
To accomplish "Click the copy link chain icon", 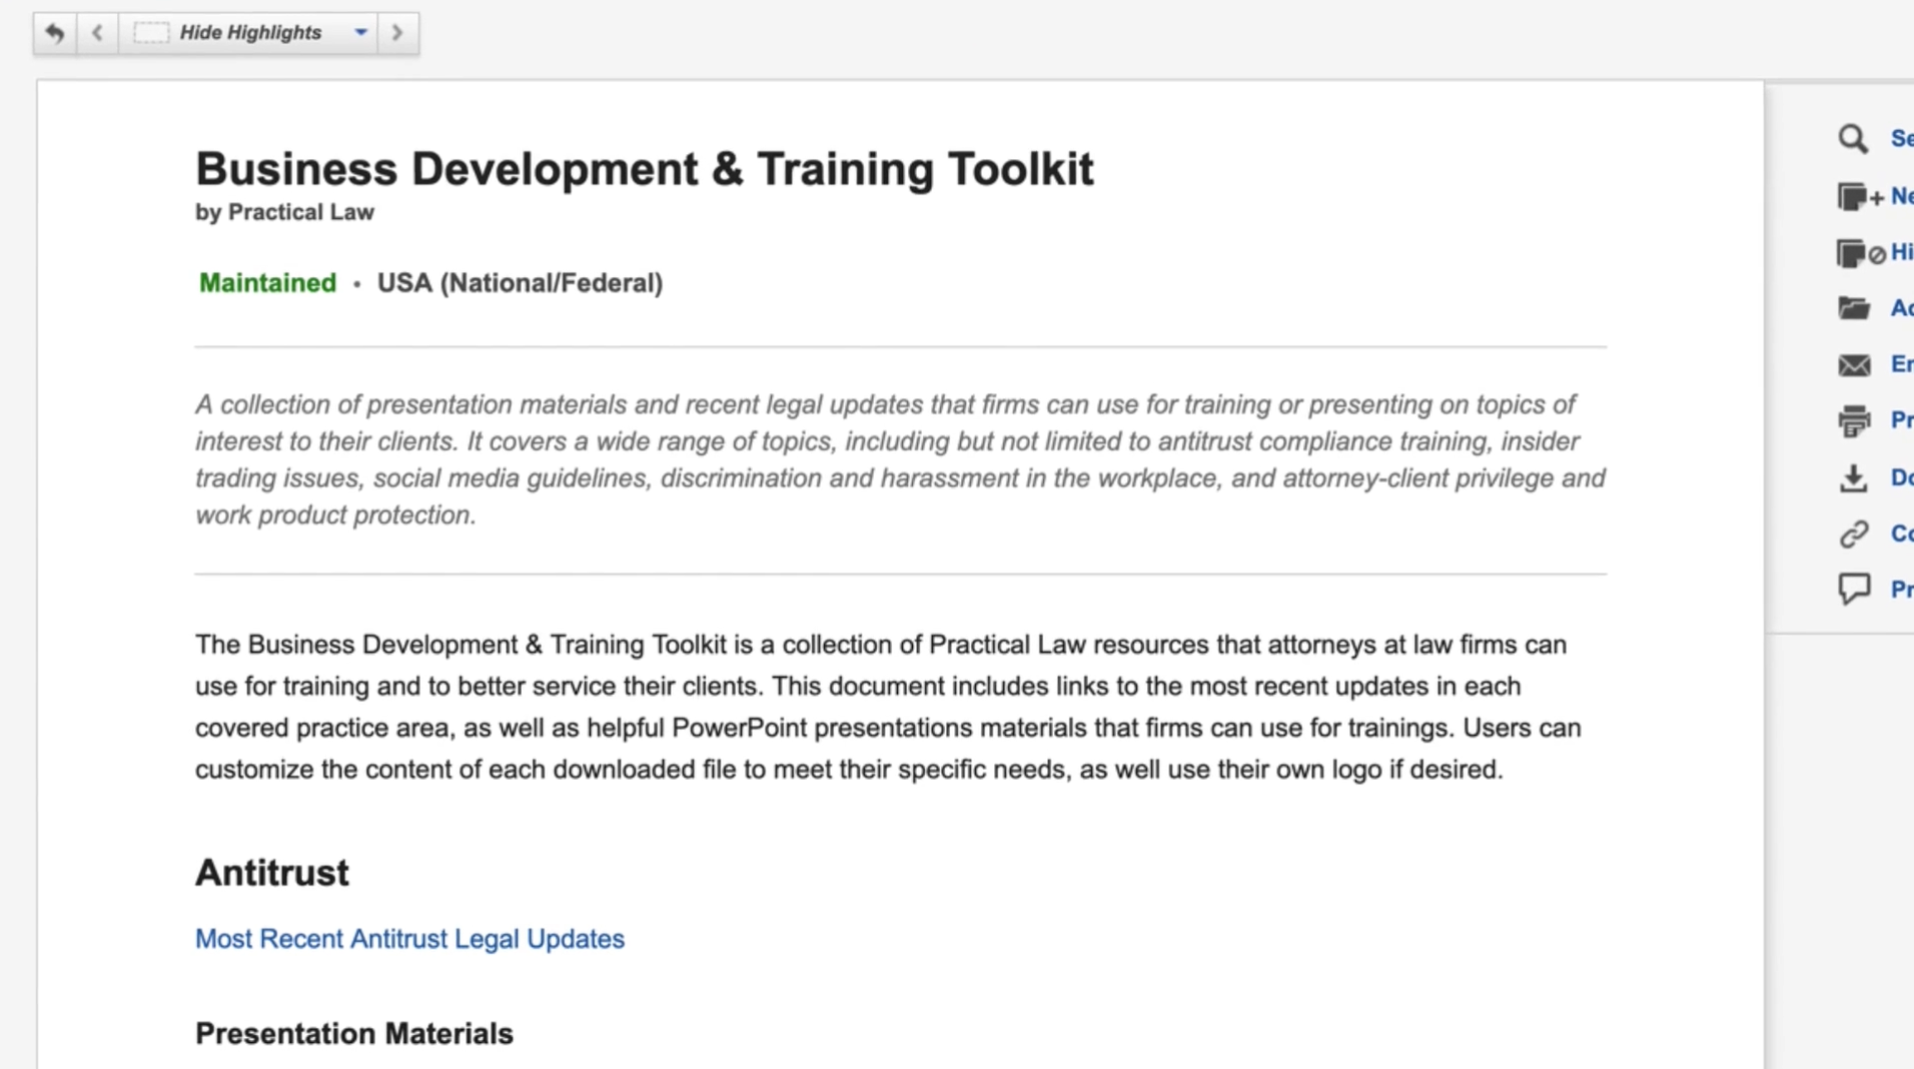I will click(x=1854, y=534).
